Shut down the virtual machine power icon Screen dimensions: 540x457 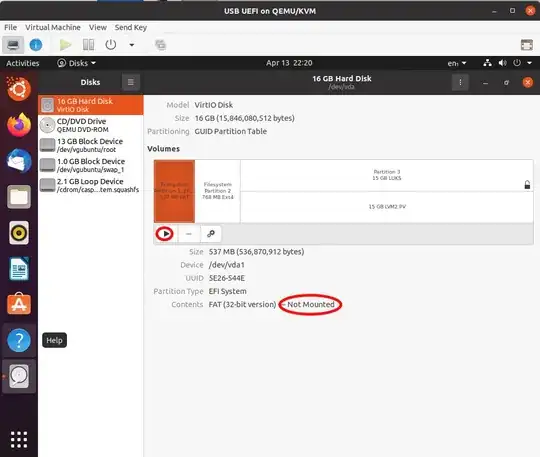tap(111, 45)
